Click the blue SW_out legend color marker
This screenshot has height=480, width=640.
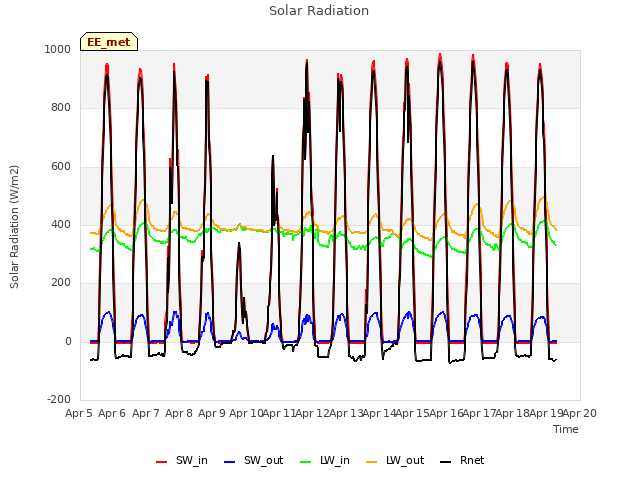coord(230,462)
